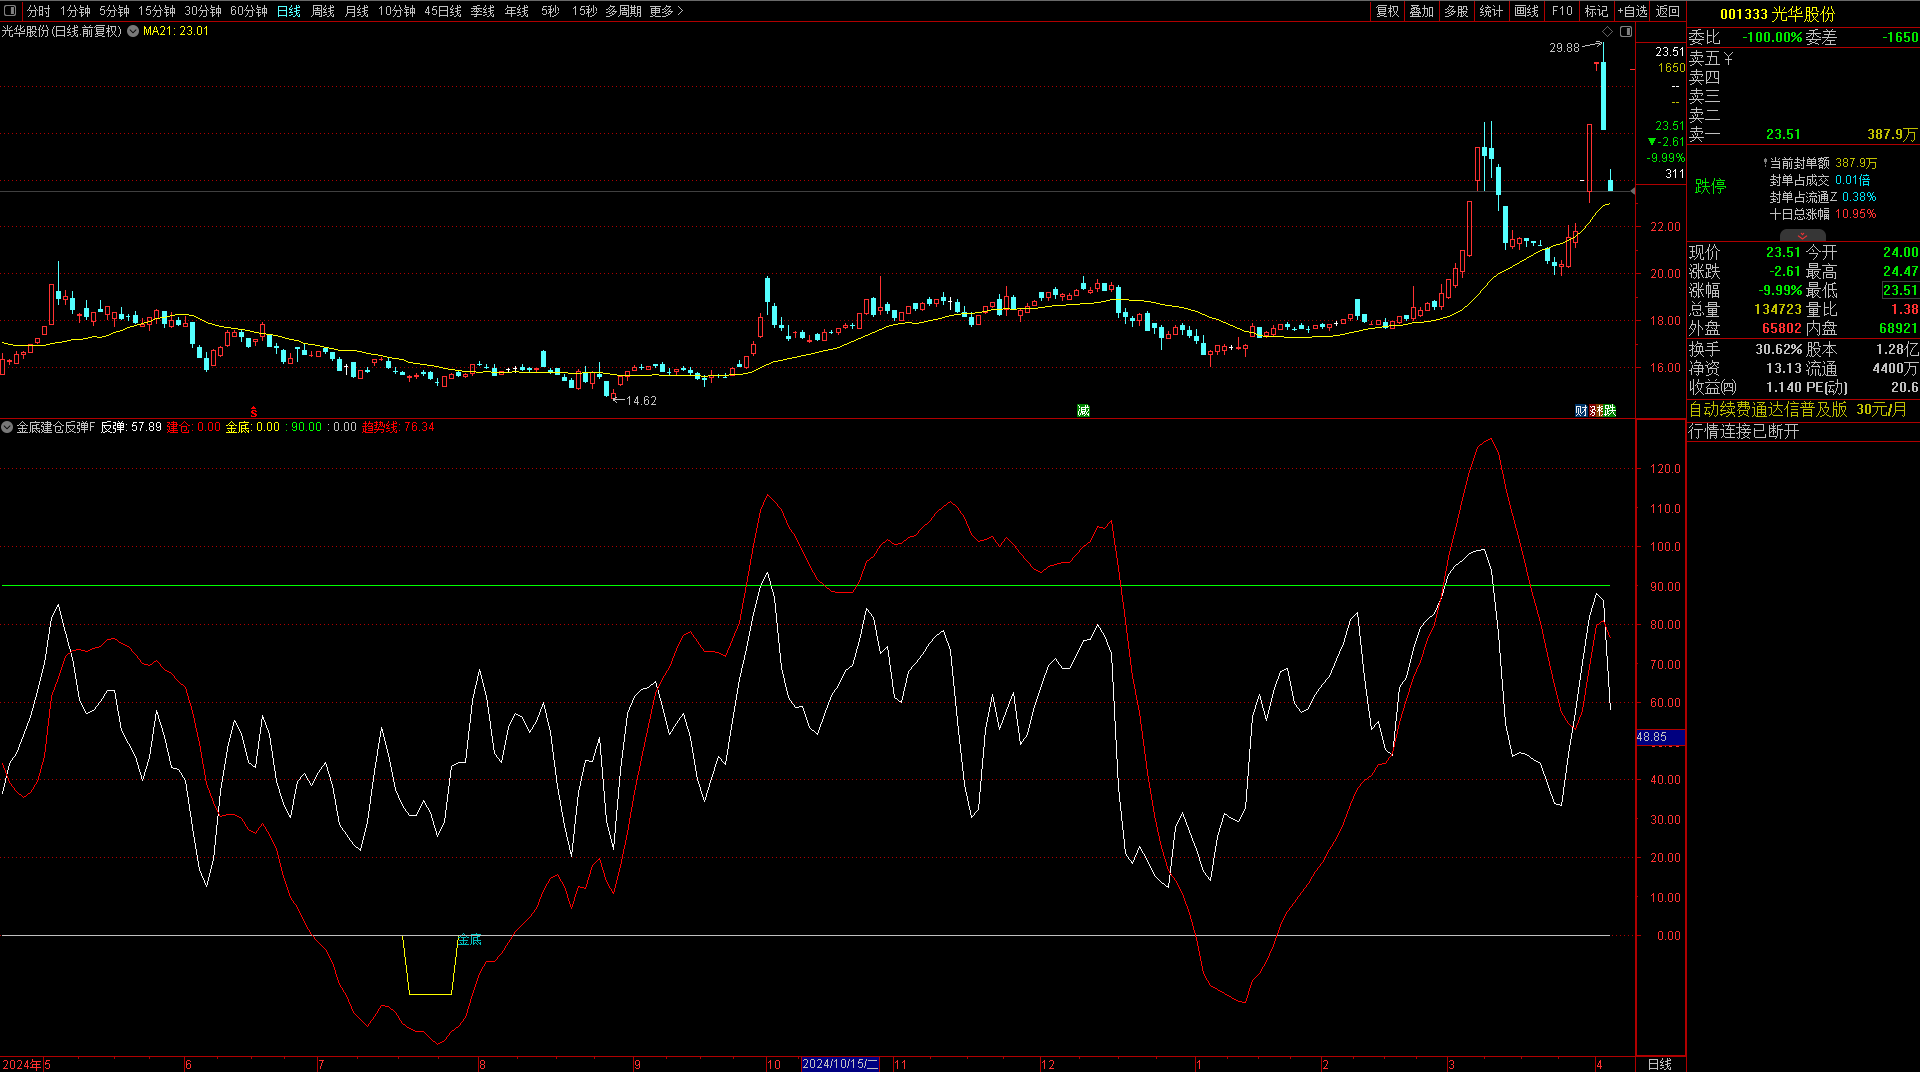
Task: Click the 反弹 57.89 indicator value
Action: (131, 427)
